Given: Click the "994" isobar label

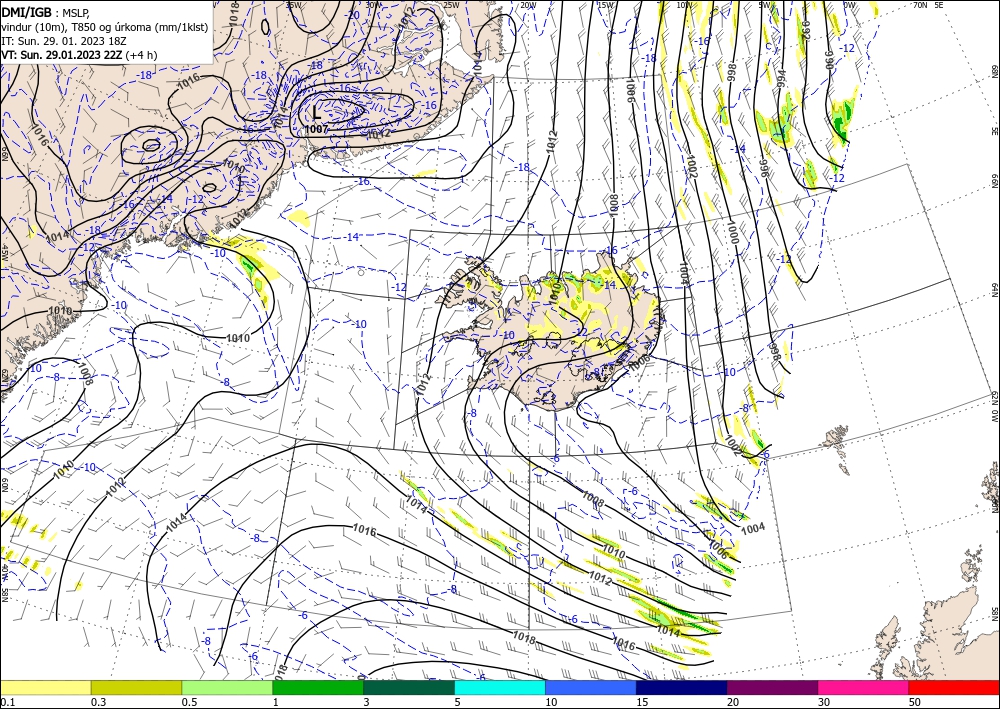Looking at the screenshot, I should 781,80.
